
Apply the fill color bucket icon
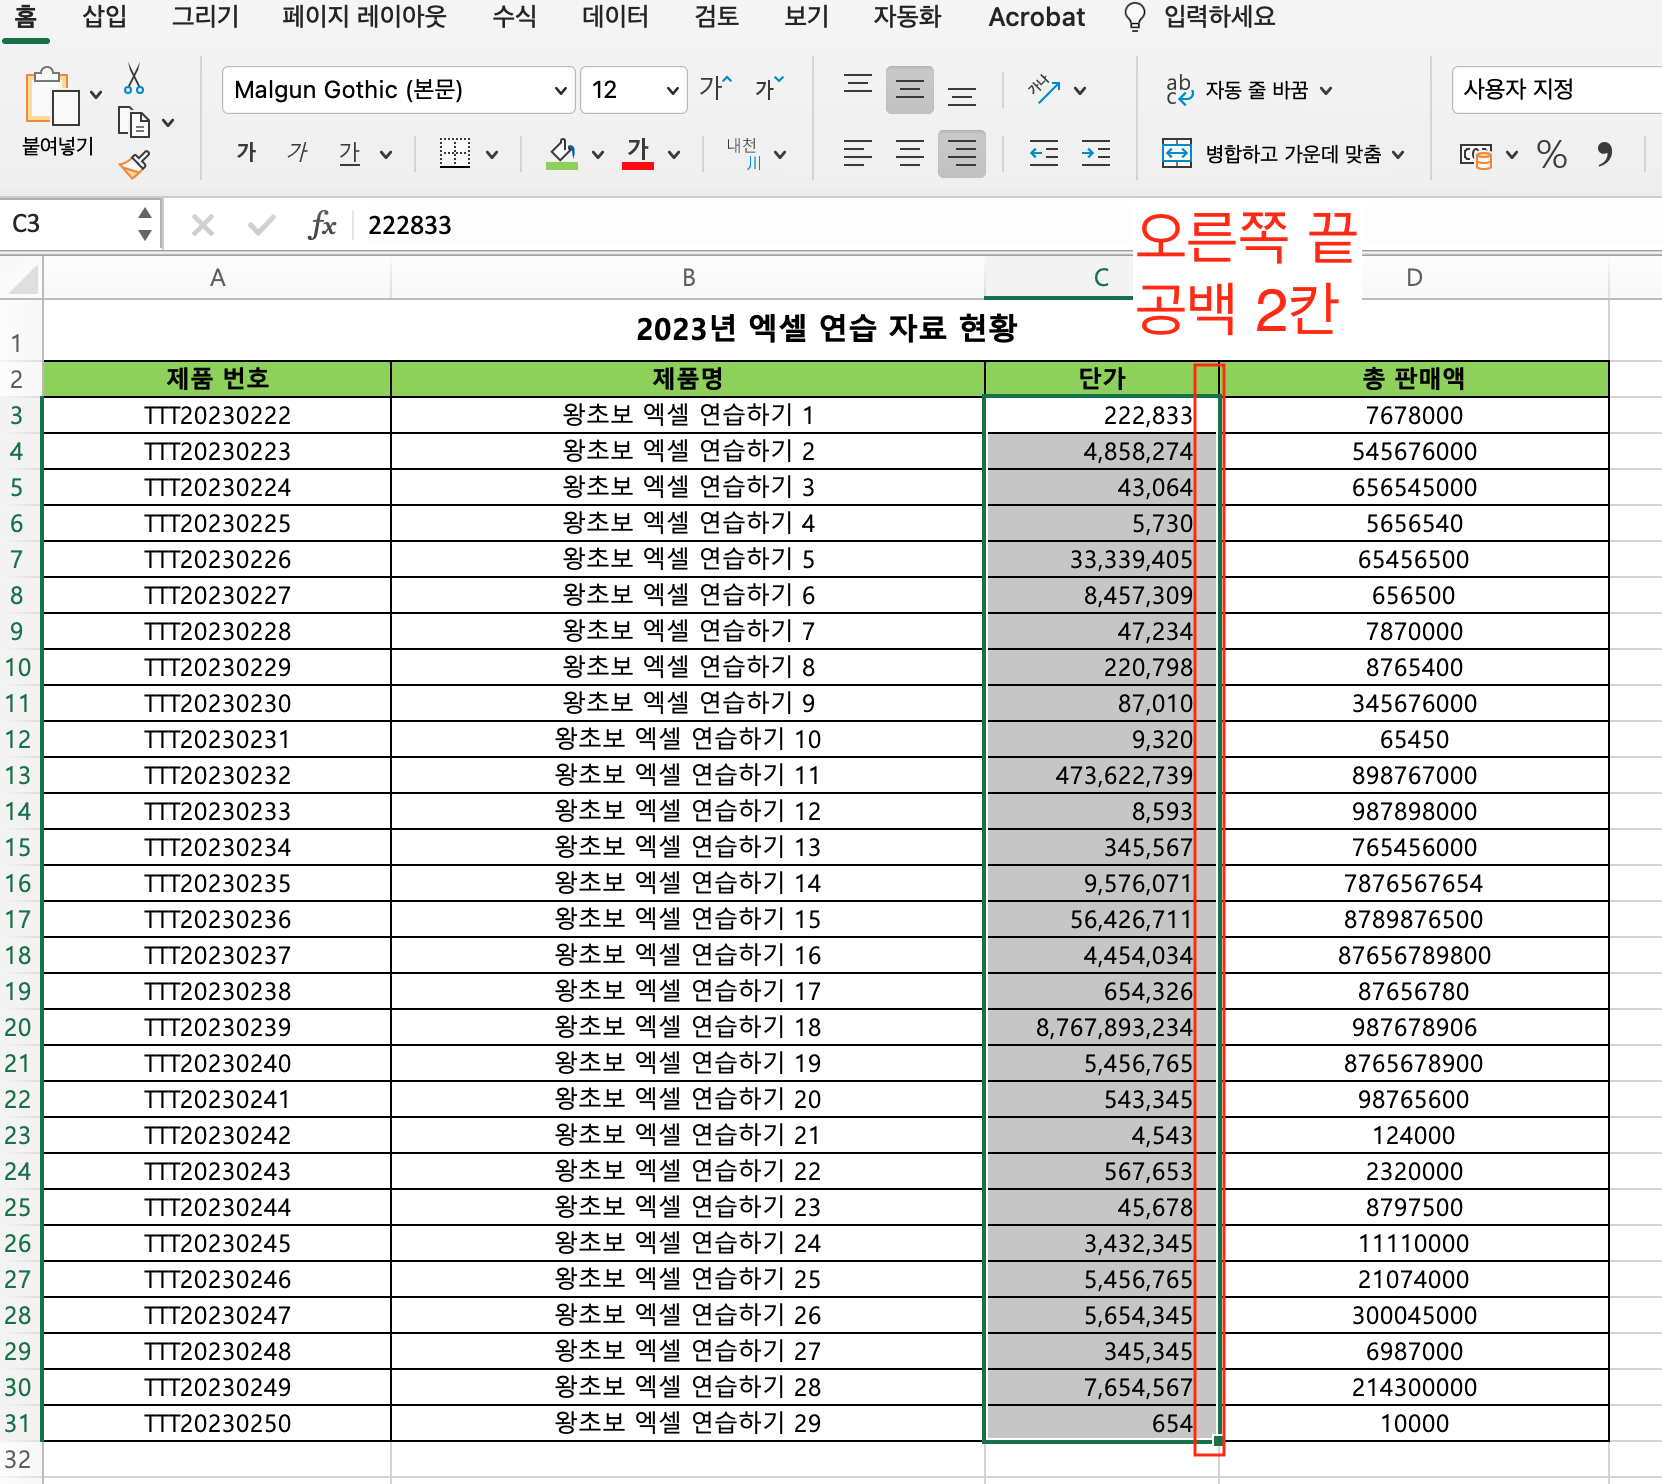click(562, 153)
